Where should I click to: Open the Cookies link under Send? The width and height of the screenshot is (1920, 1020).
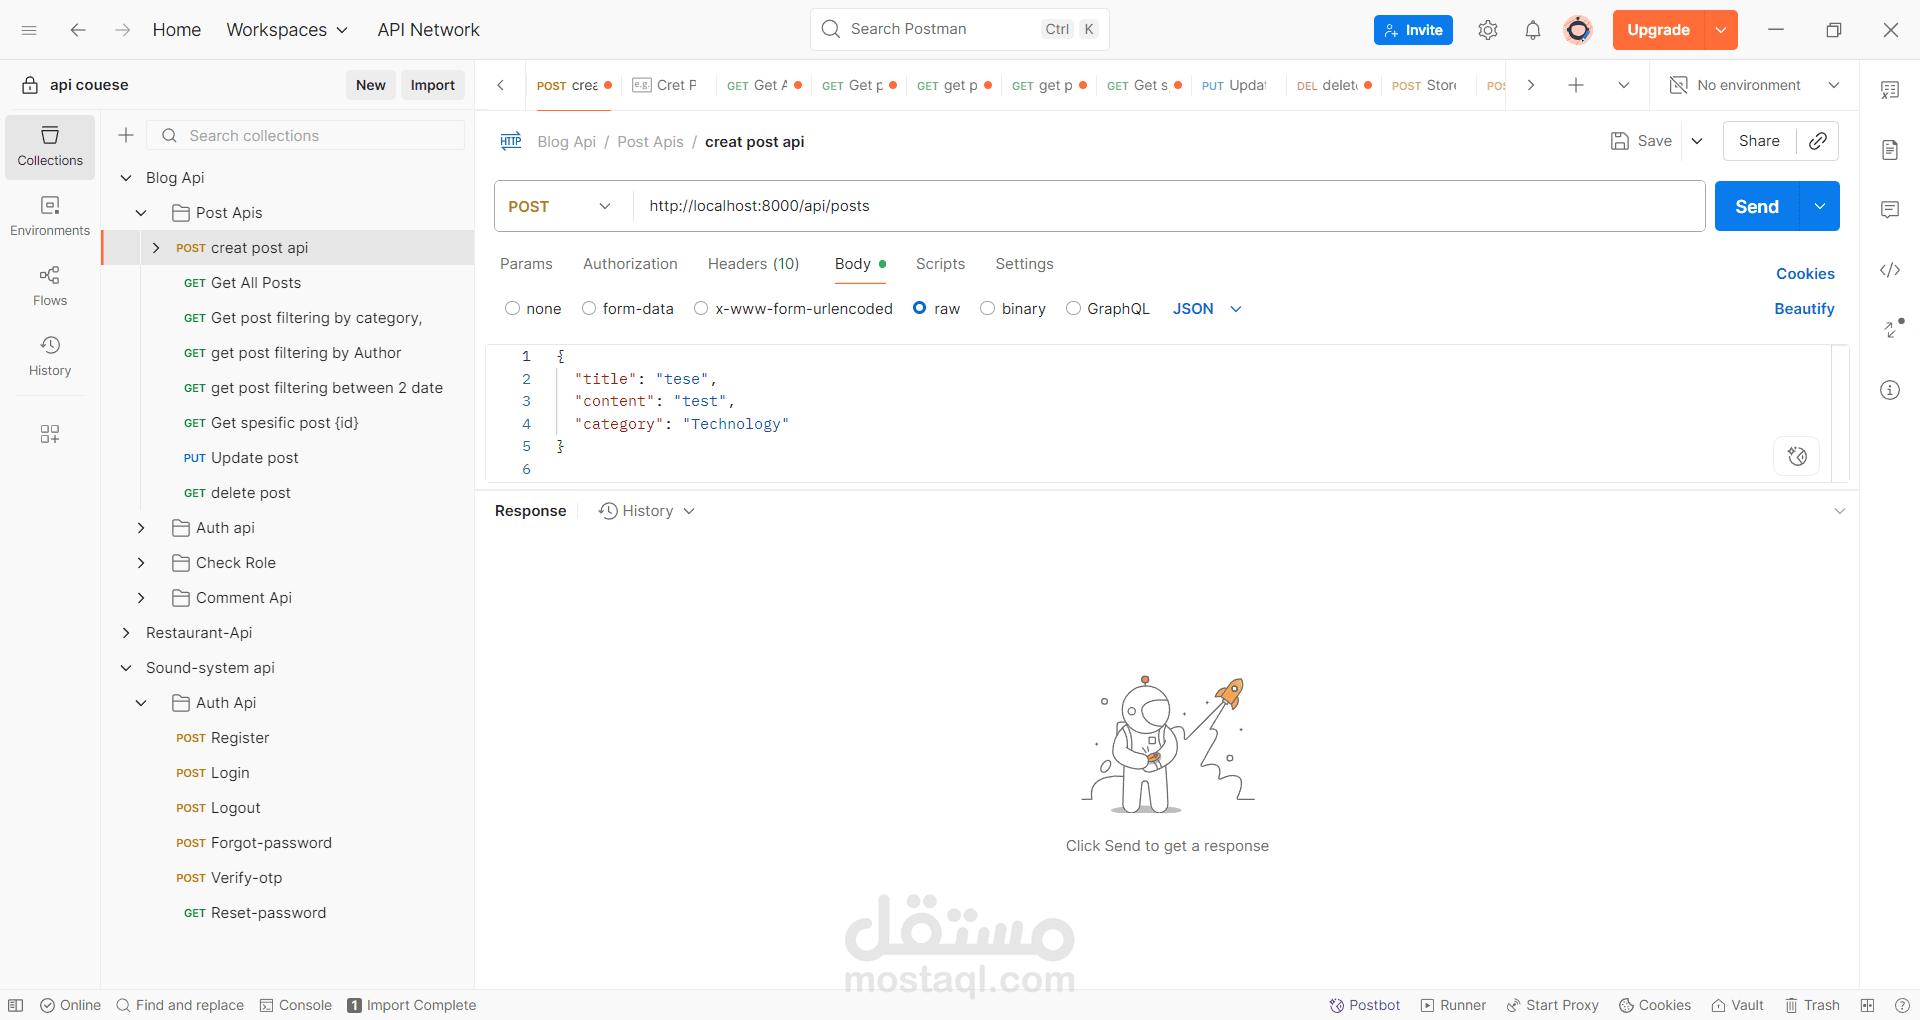tap(1805, 274)
